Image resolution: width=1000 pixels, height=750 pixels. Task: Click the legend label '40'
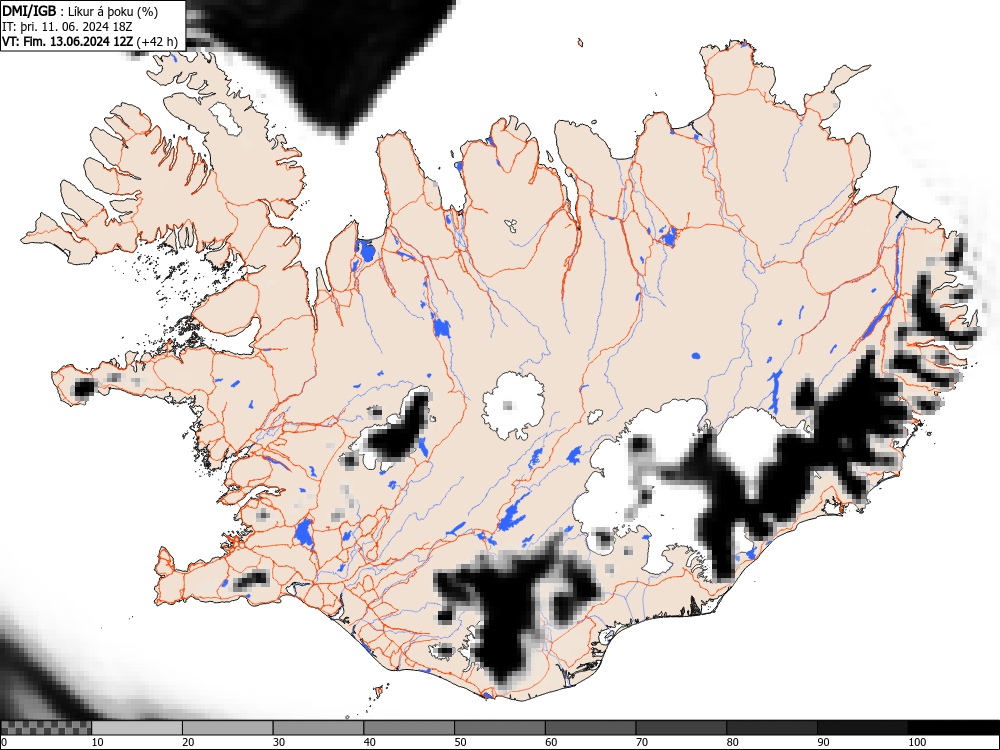click(369, 742)
